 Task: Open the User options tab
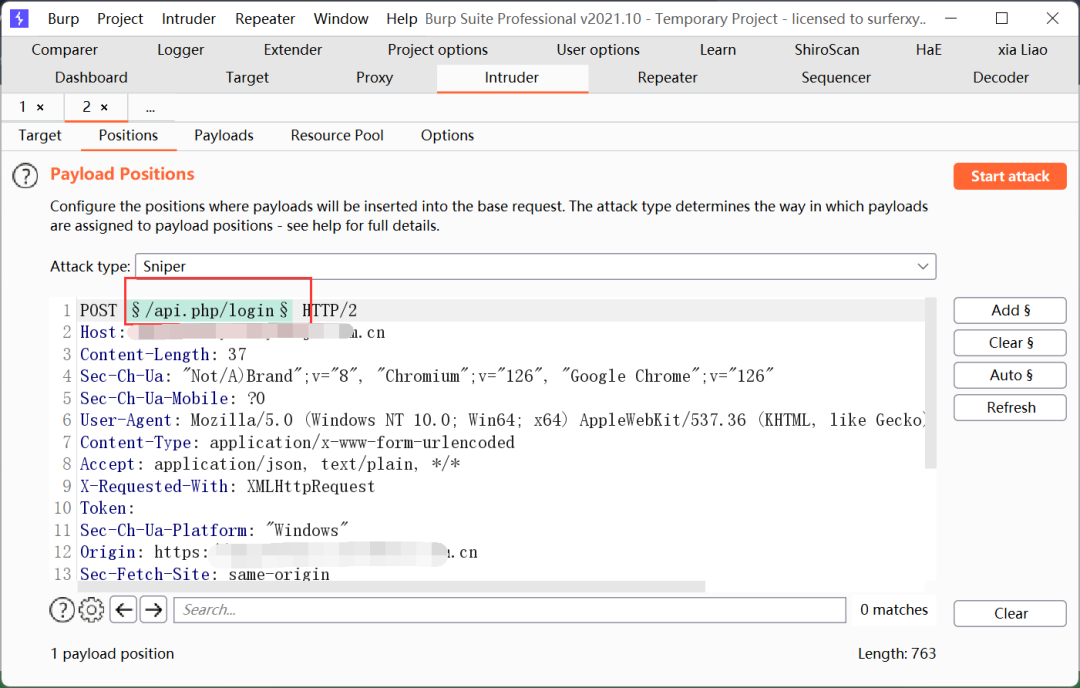click(x=598, y=50)
